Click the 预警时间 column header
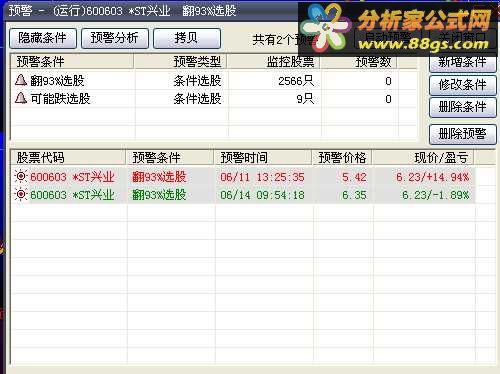 tap(263, 158)
